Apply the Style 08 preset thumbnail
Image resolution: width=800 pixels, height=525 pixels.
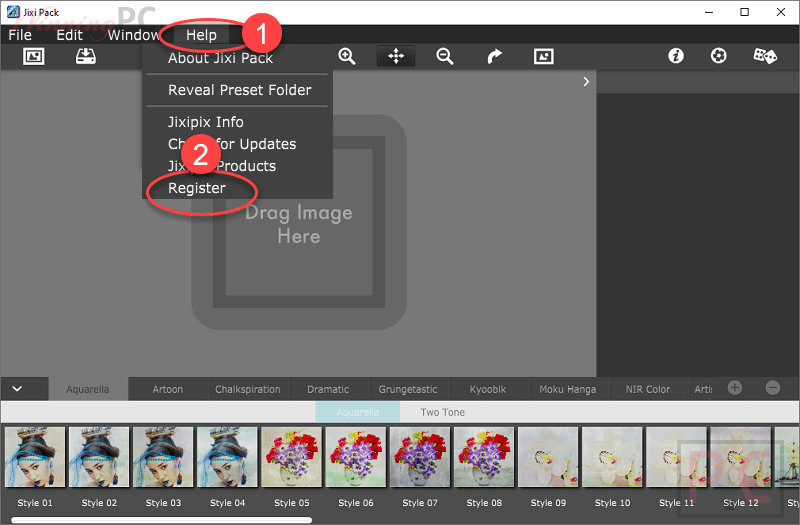[x=484, y=457]
